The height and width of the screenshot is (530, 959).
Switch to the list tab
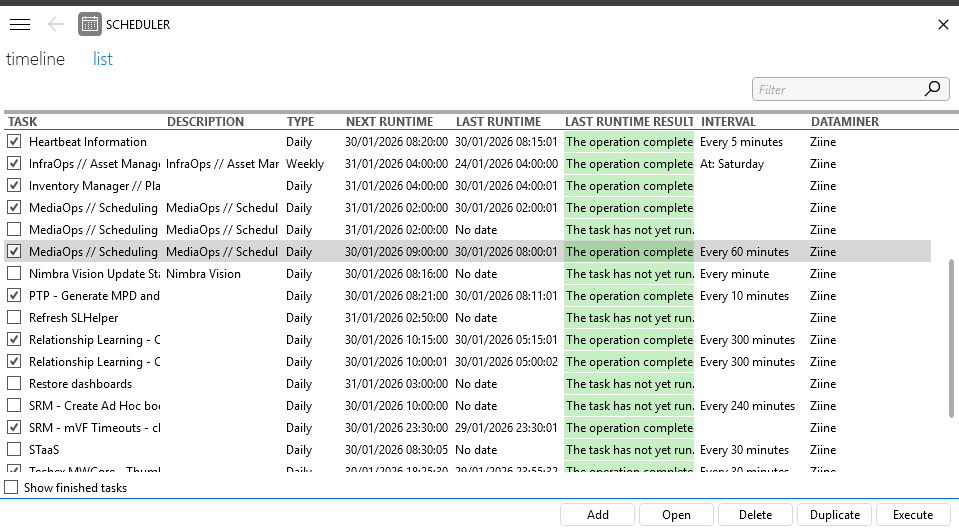103,59
